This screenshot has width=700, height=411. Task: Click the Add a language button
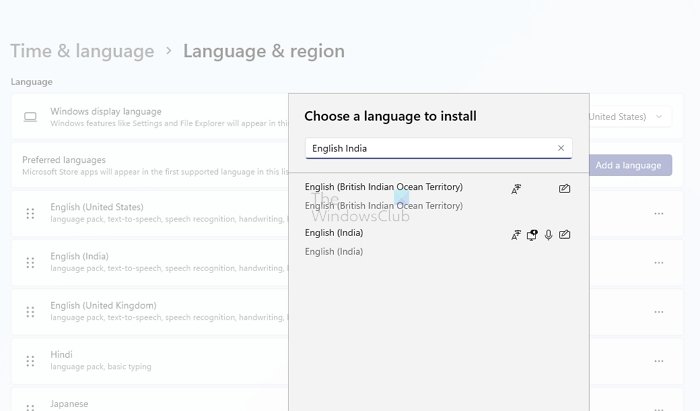pos(628,165)
